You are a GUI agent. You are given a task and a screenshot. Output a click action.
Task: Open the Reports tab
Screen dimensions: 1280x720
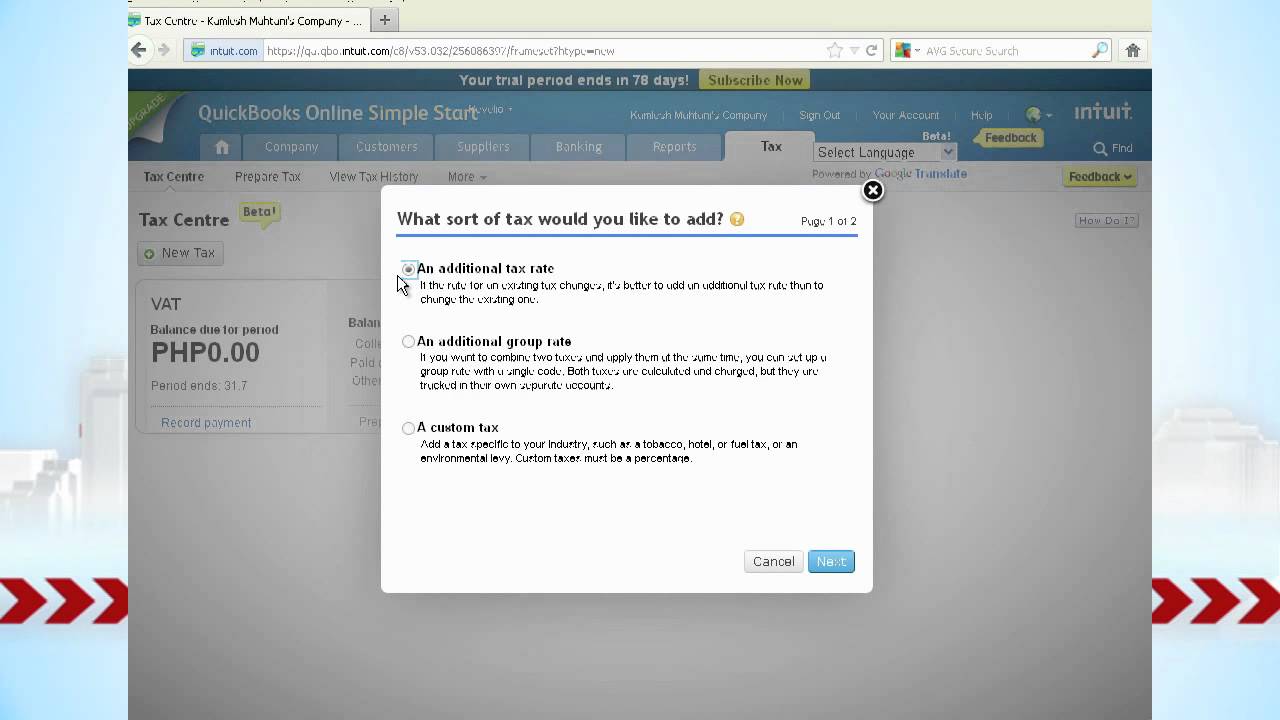coord(675,147)
